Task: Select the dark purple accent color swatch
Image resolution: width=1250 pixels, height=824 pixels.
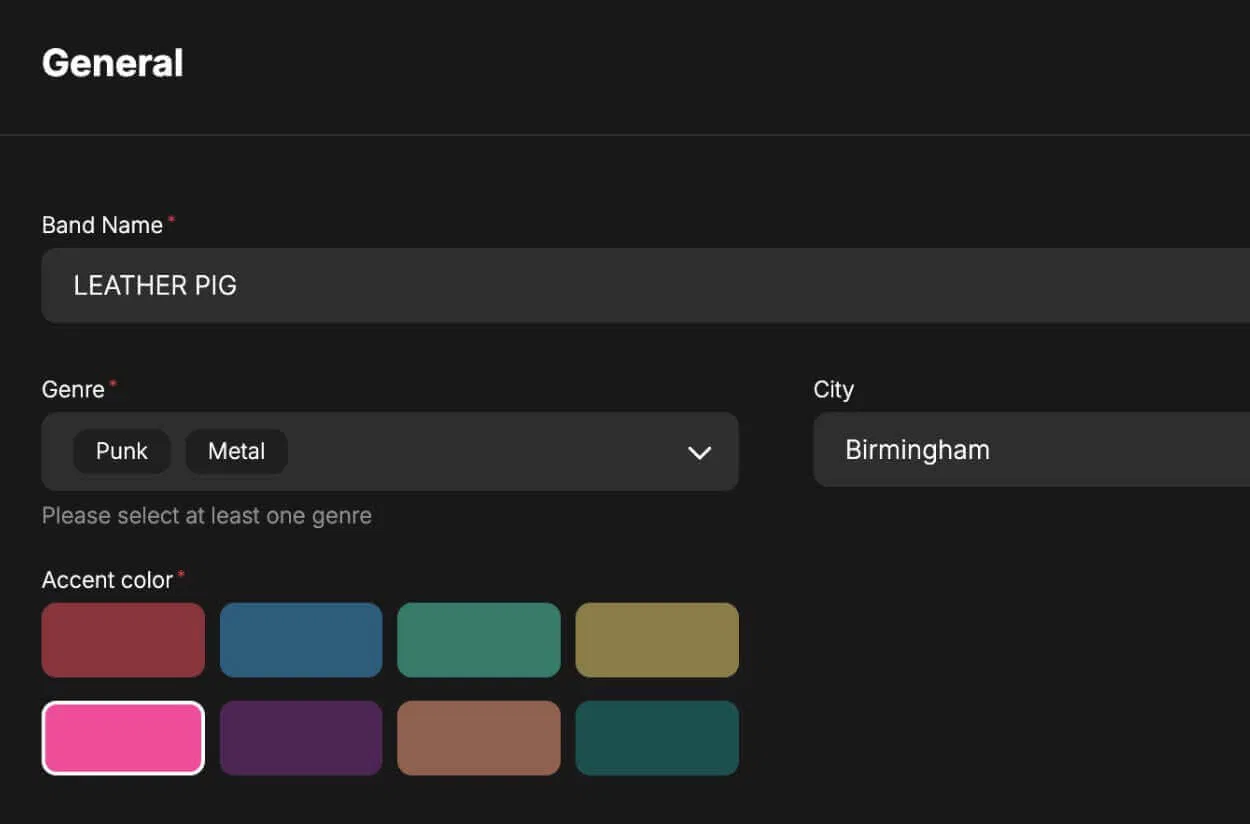Action: (x=301, y=738)
